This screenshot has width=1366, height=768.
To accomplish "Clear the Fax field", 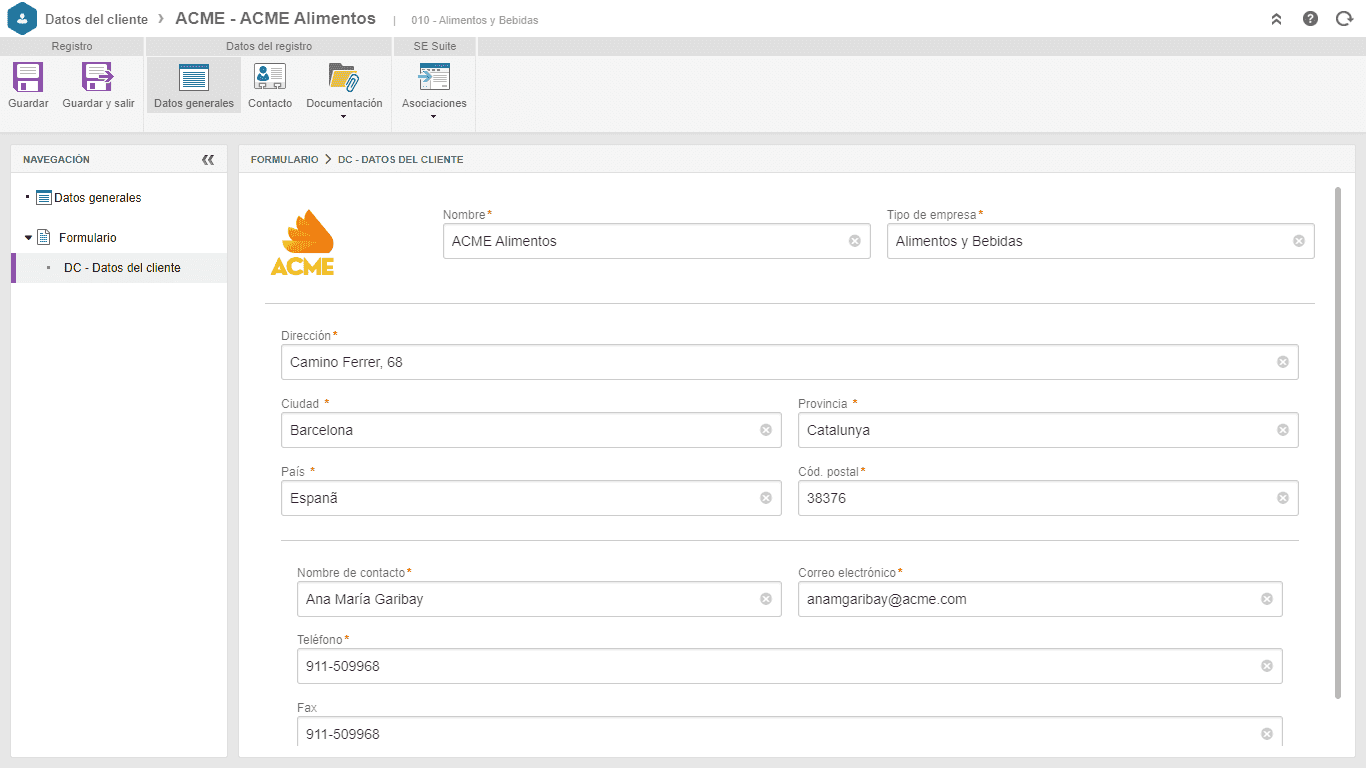I will pos(1267,734).
